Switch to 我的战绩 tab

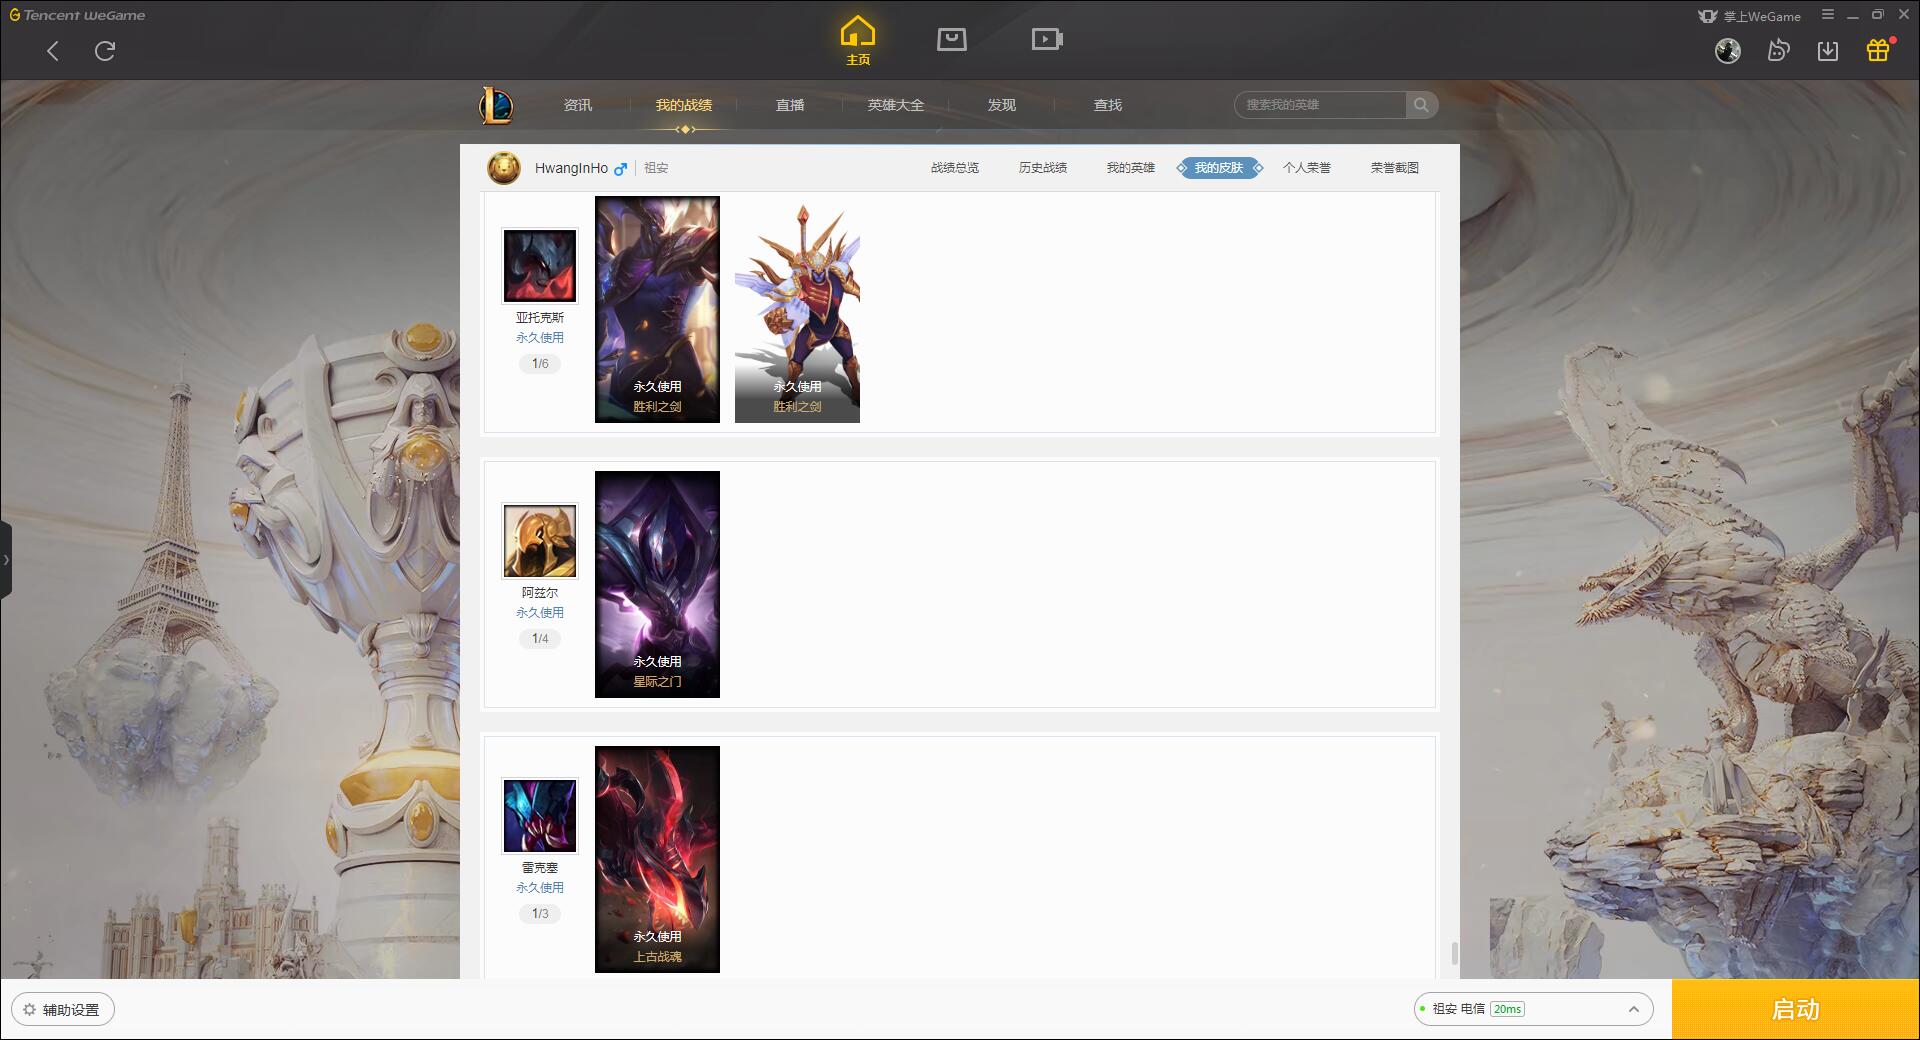click(684, 105)
